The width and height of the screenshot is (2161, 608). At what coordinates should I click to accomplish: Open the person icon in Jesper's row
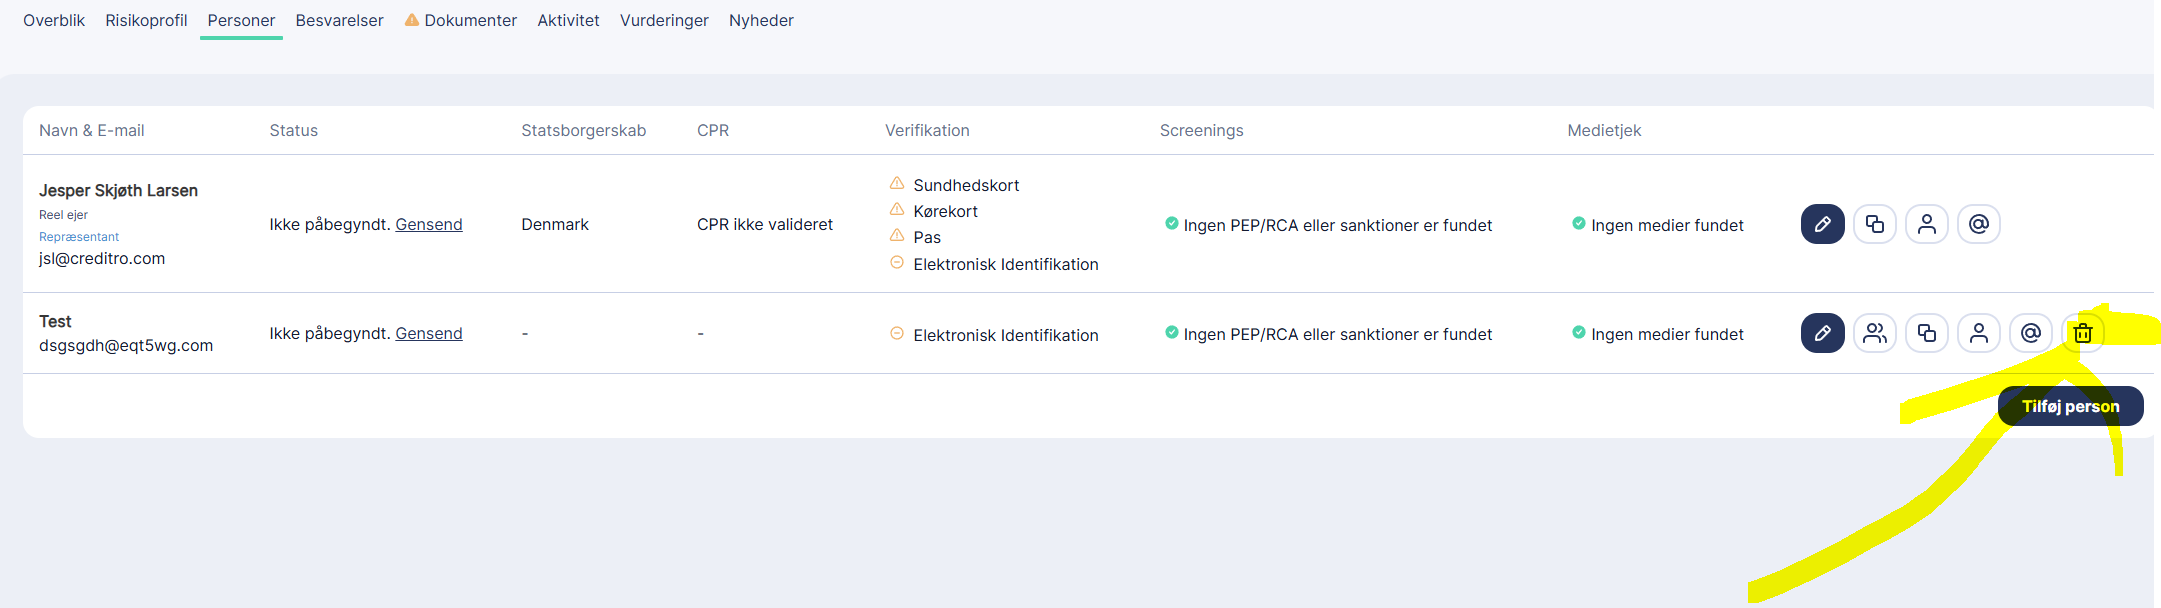1927,224
